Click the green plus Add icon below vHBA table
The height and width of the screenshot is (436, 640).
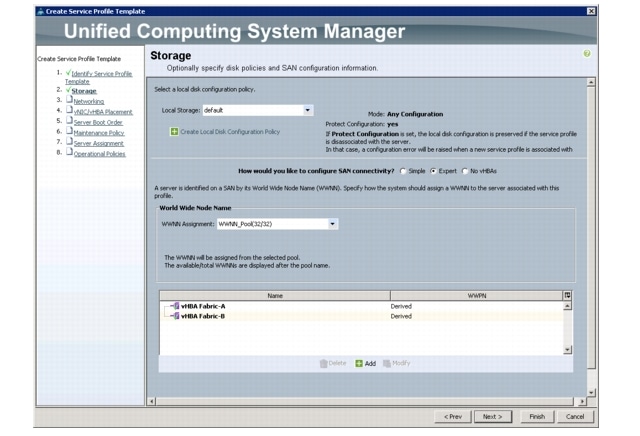(359, 363)
